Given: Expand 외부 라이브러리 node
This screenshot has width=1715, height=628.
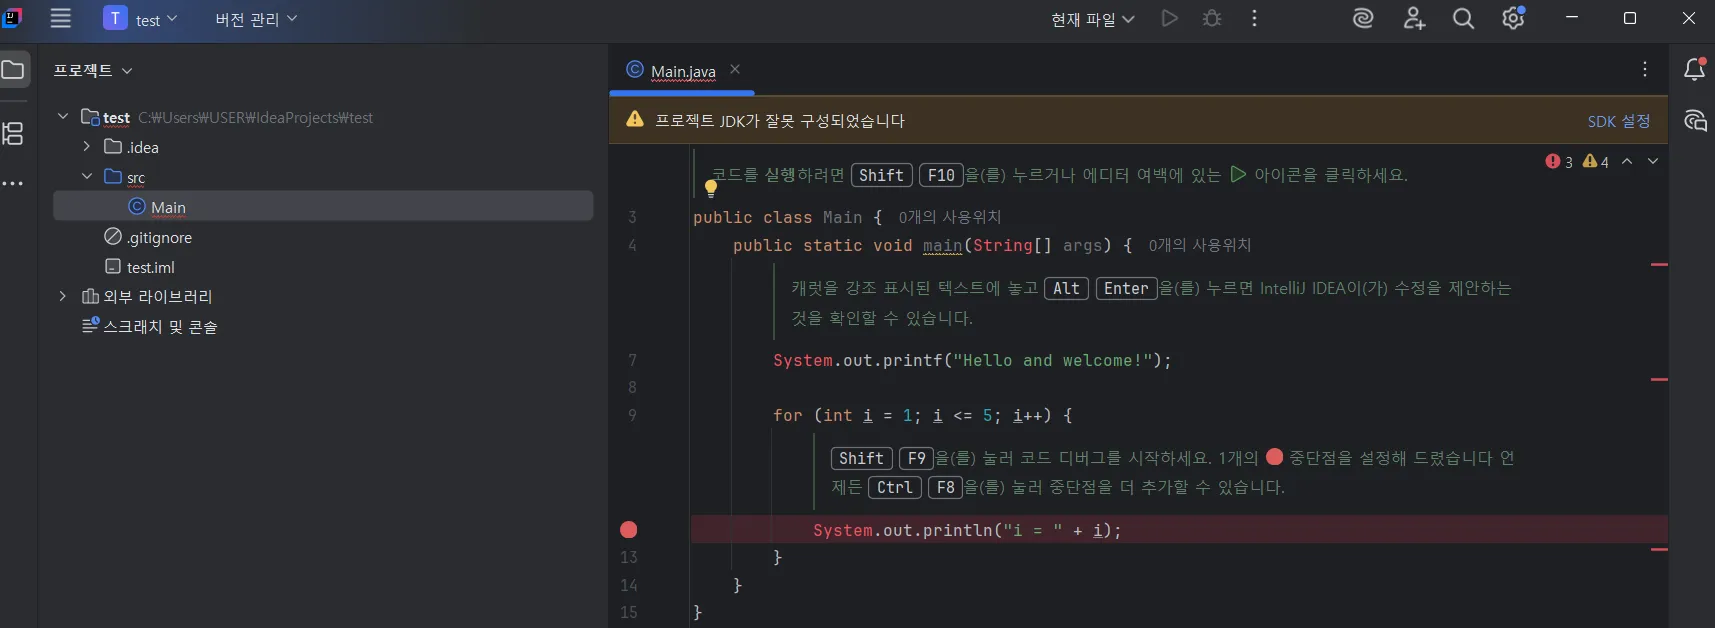Looking at the screenshot, I should 63,296.
